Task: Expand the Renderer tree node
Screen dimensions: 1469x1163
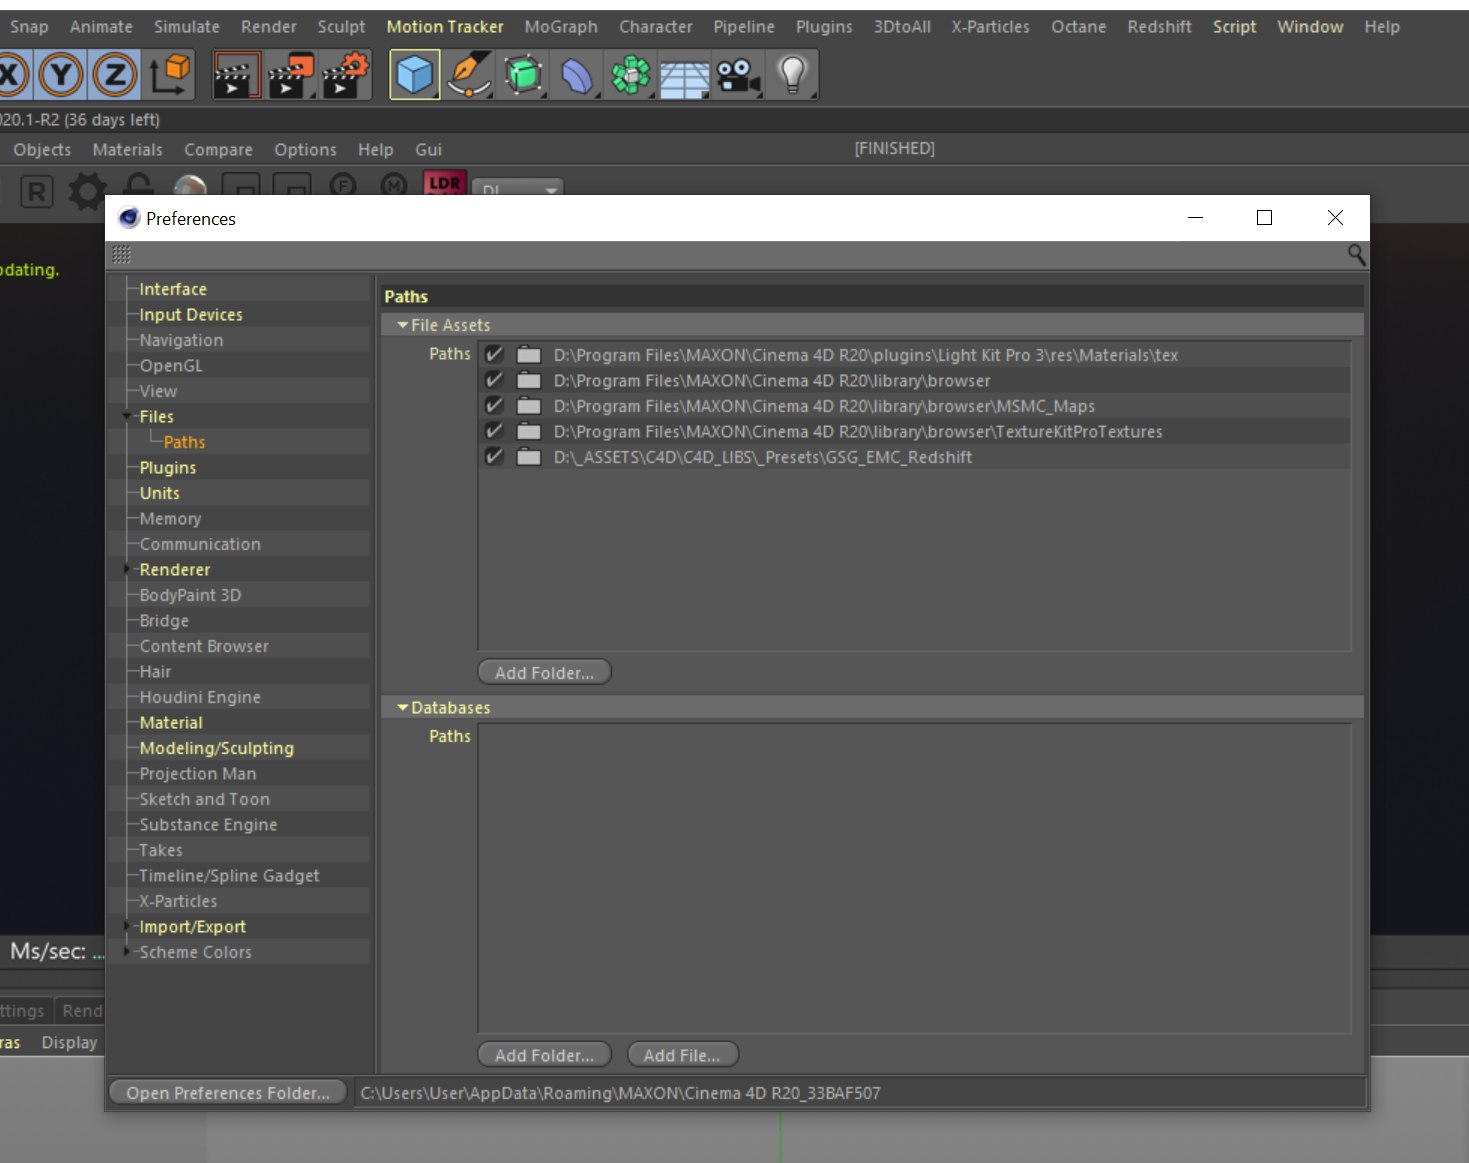Action: coord(127,569)
